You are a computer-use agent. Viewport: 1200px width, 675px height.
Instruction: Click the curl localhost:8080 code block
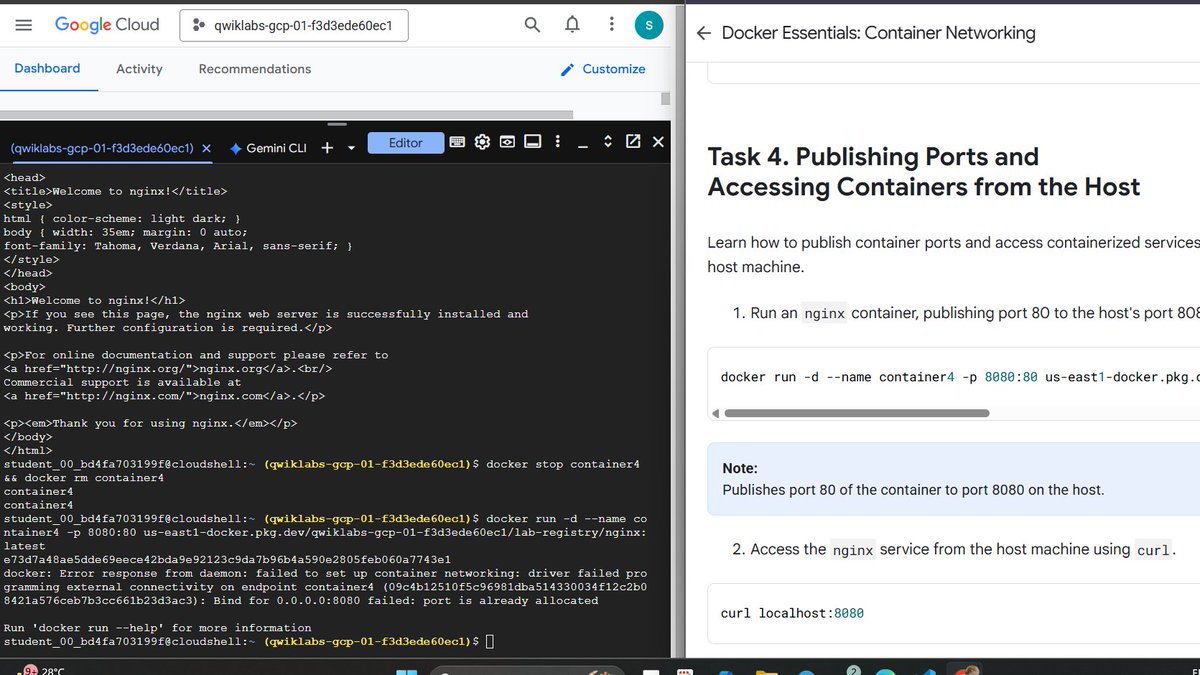953,613
